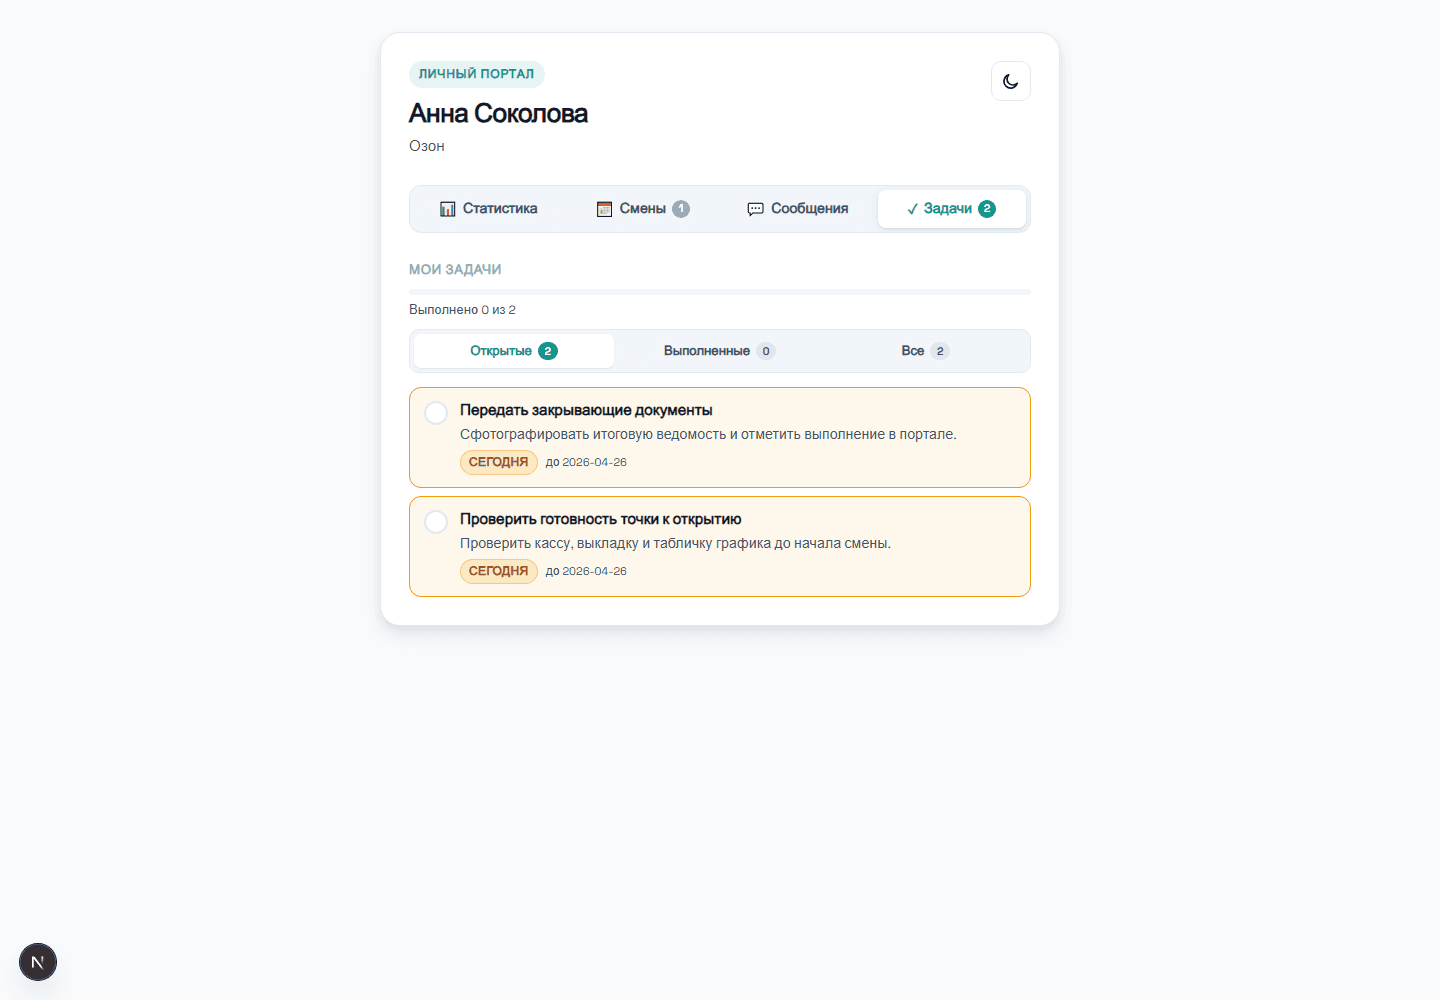
Task: Click the ЛИЧНЫЙ ПОРТАЛ label badge
Action: click(x=477, y=74)
